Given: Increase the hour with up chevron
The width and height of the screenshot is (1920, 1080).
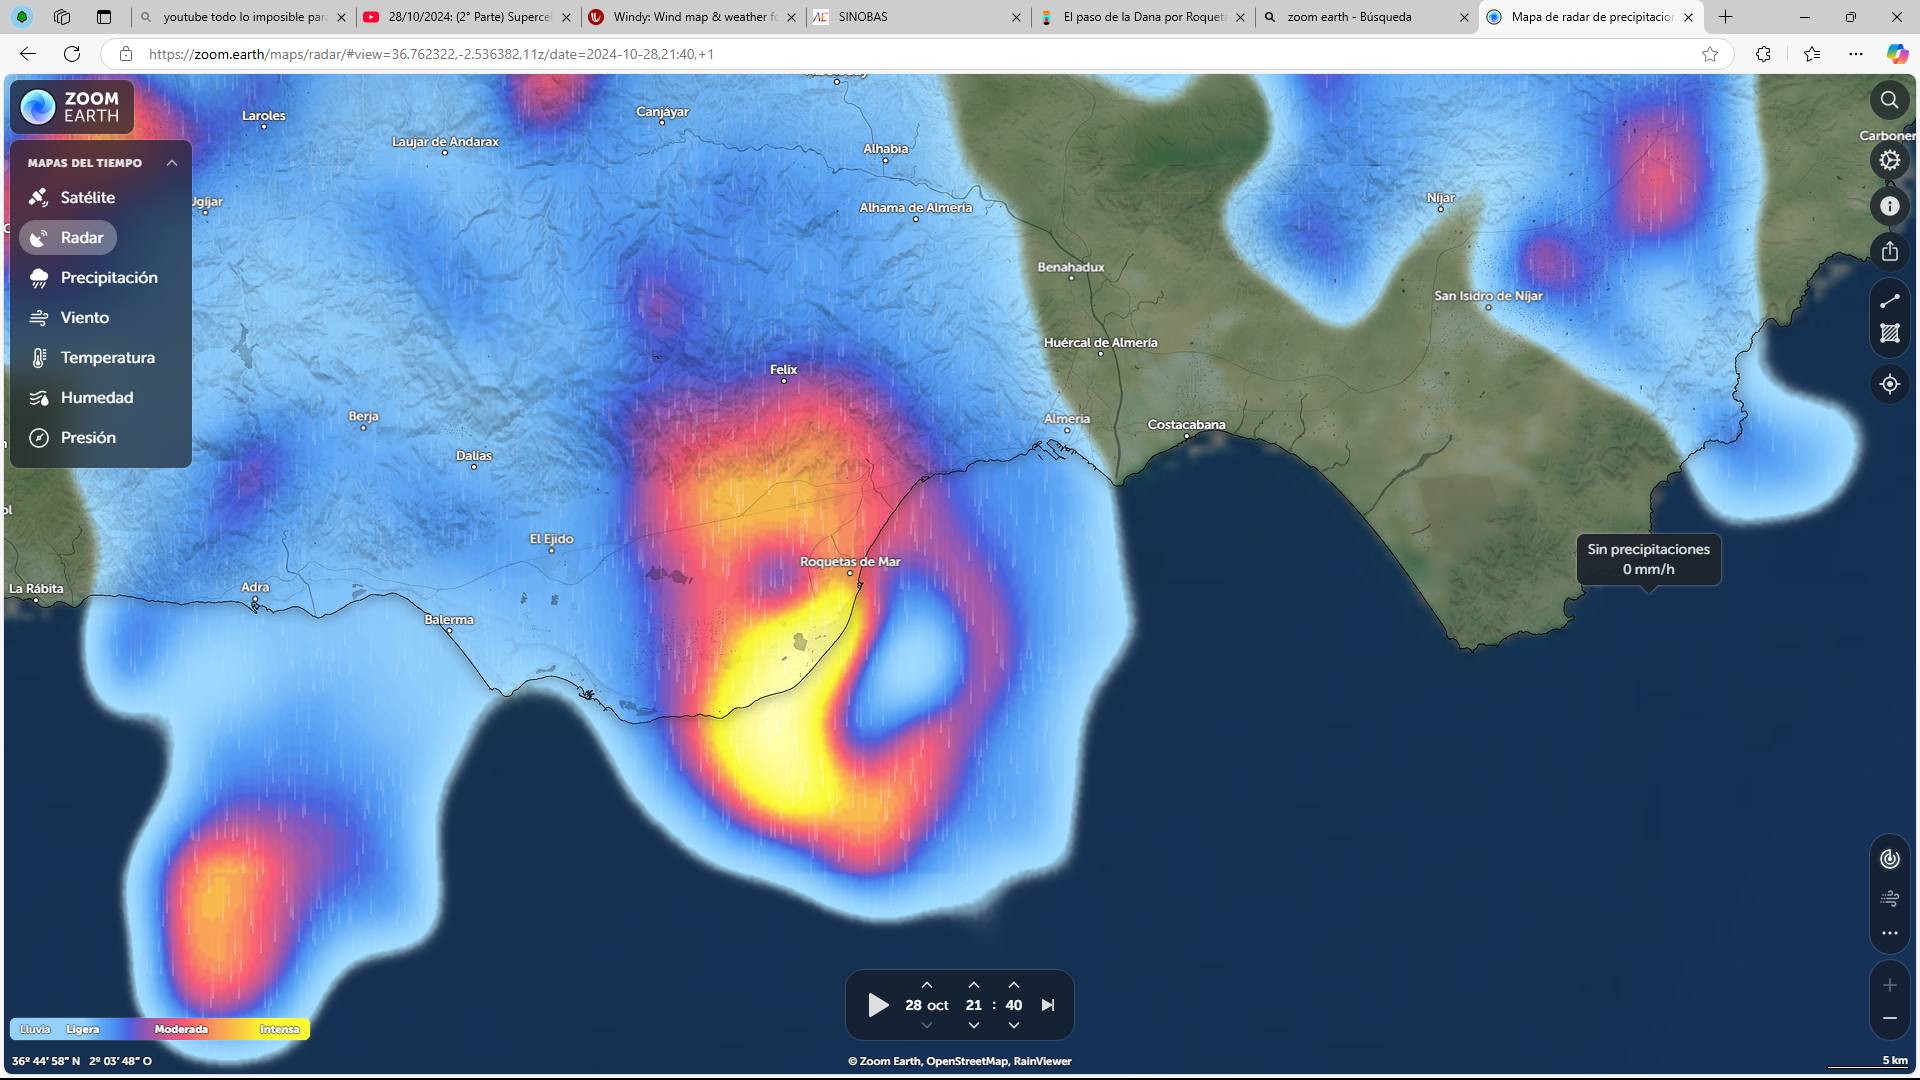Looking at the screenshot, I should (x=973, y=985).
